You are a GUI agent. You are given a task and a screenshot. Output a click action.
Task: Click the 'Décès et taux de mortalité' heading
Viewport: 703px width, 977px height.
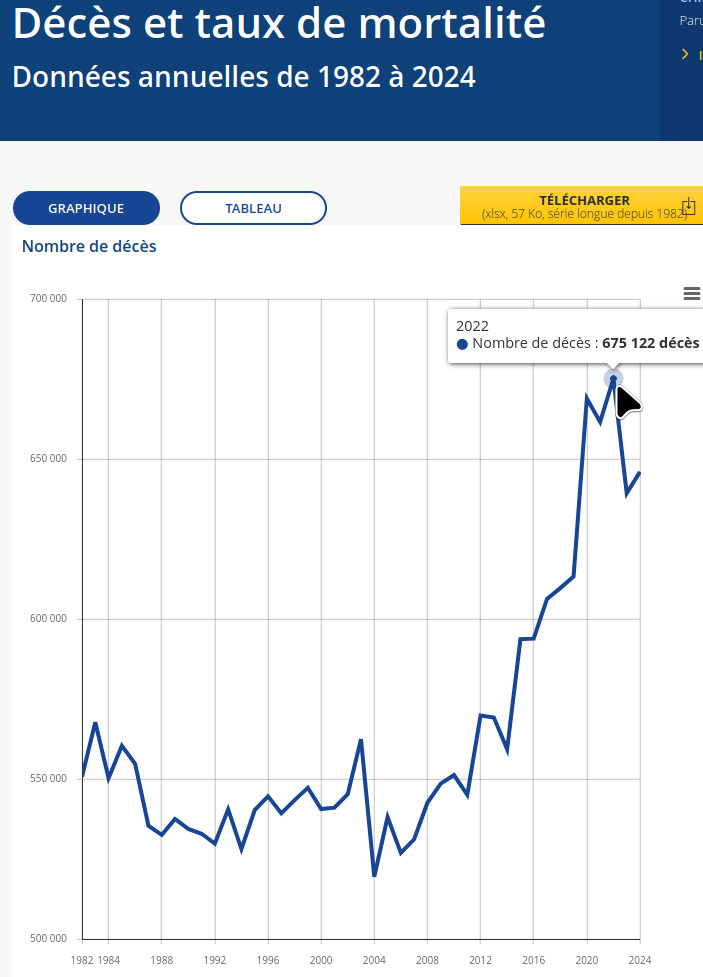(x=280, y=24)
